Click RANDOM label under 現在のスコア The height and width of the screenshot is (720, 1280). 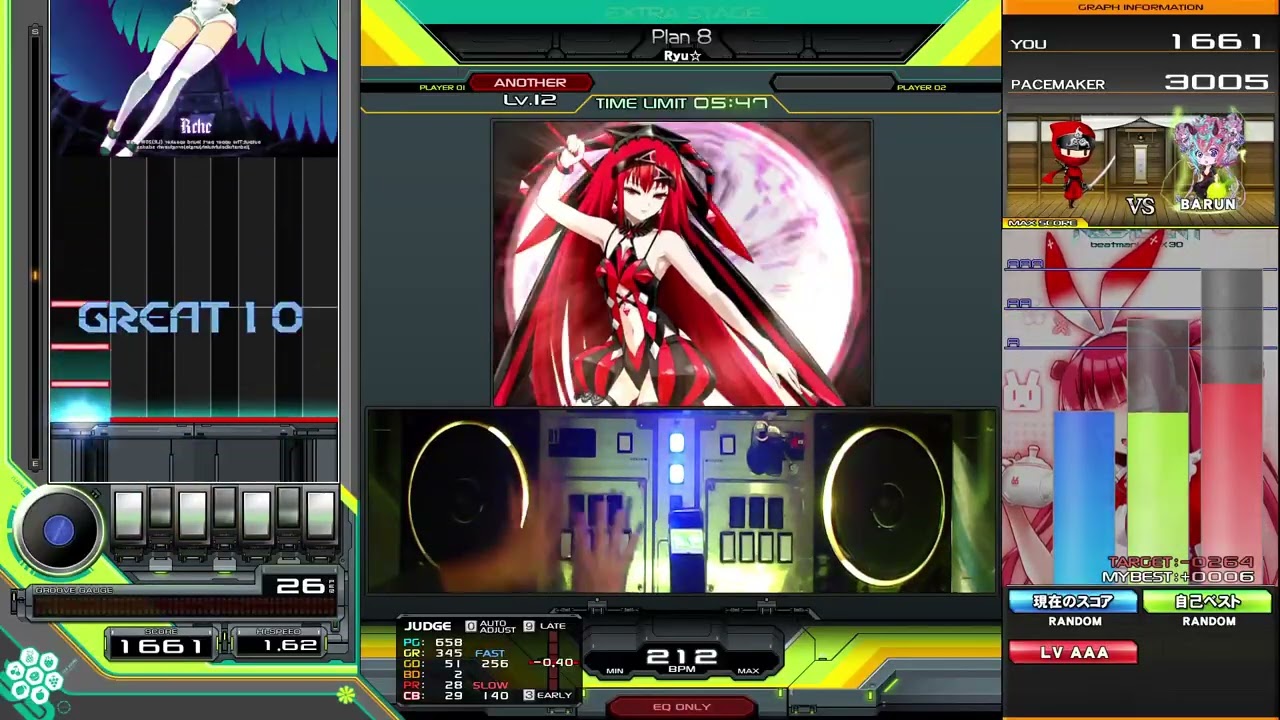[1074, 621]
